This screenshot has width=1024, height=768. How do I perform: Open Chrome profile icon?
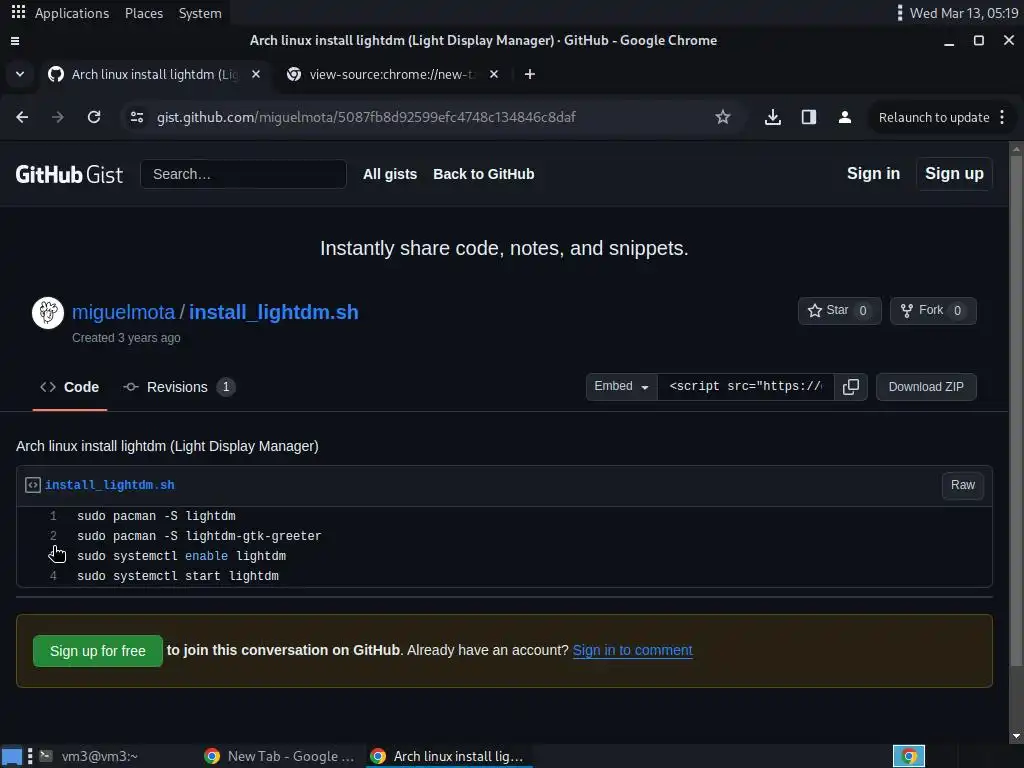pos(844,118)
